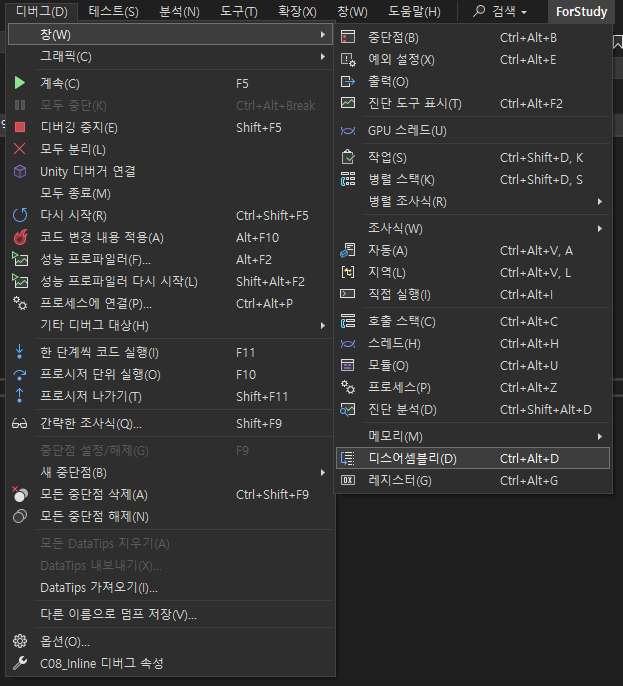This screenshot has width=623, height=686.
Task: Expand the 그래픽(C) submenu arrow
Action: click(323, 56)
